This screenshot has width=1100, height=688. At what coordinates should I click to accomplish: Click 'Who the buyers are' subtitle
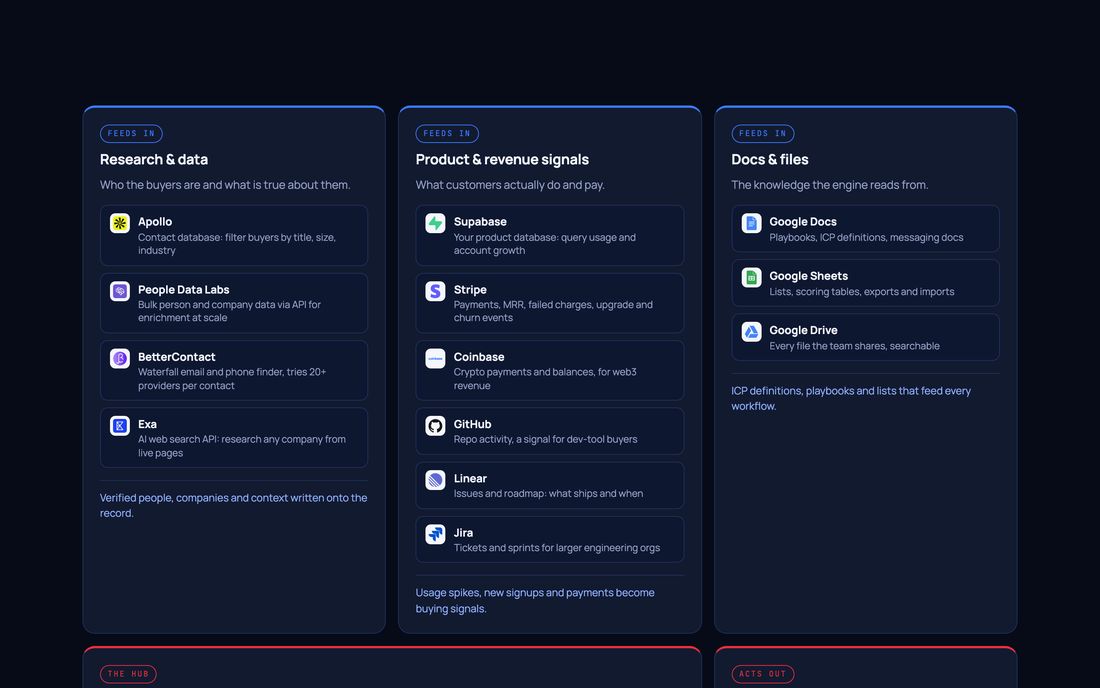225,185
